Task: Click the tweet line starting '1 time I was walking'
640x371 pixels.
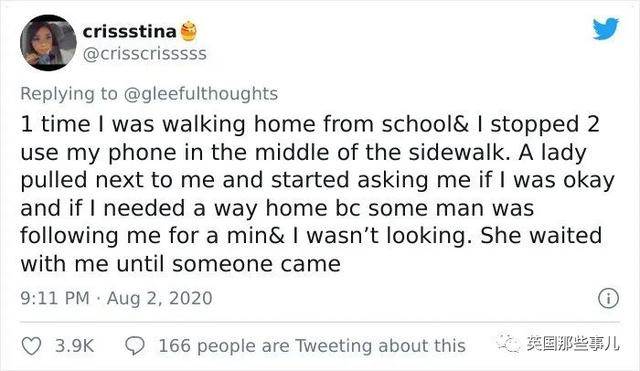Action: [310, 124]
